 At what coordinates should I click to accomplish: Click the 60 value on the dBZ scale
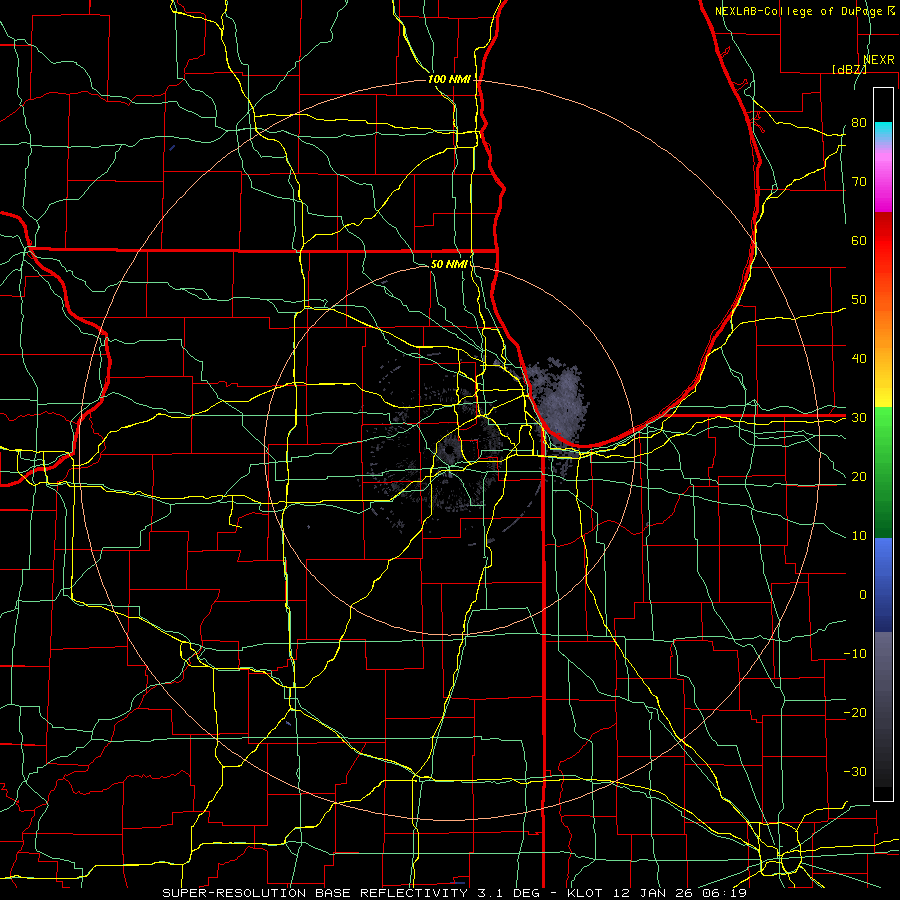pos(859,240)
